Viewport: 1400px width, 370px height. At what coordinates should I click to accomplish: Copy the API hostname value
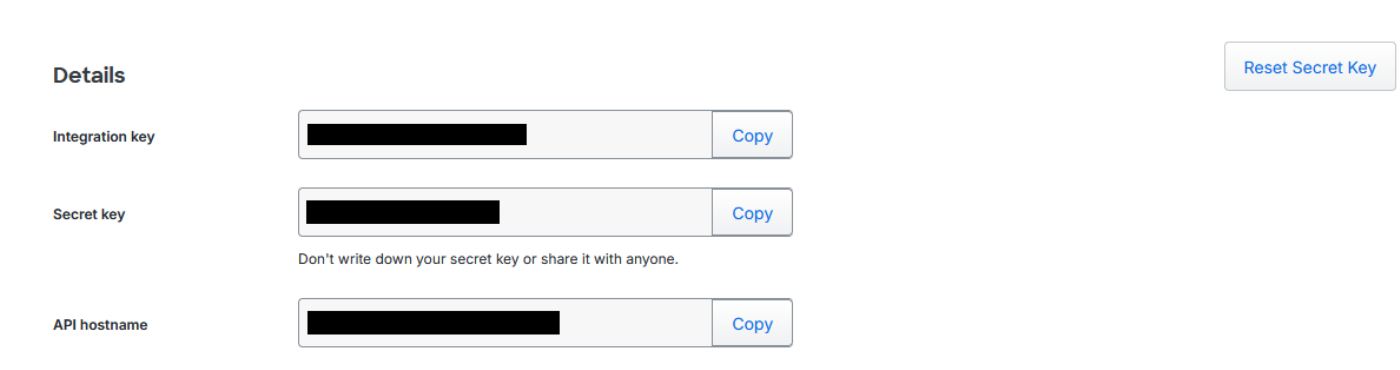point(752,323)
